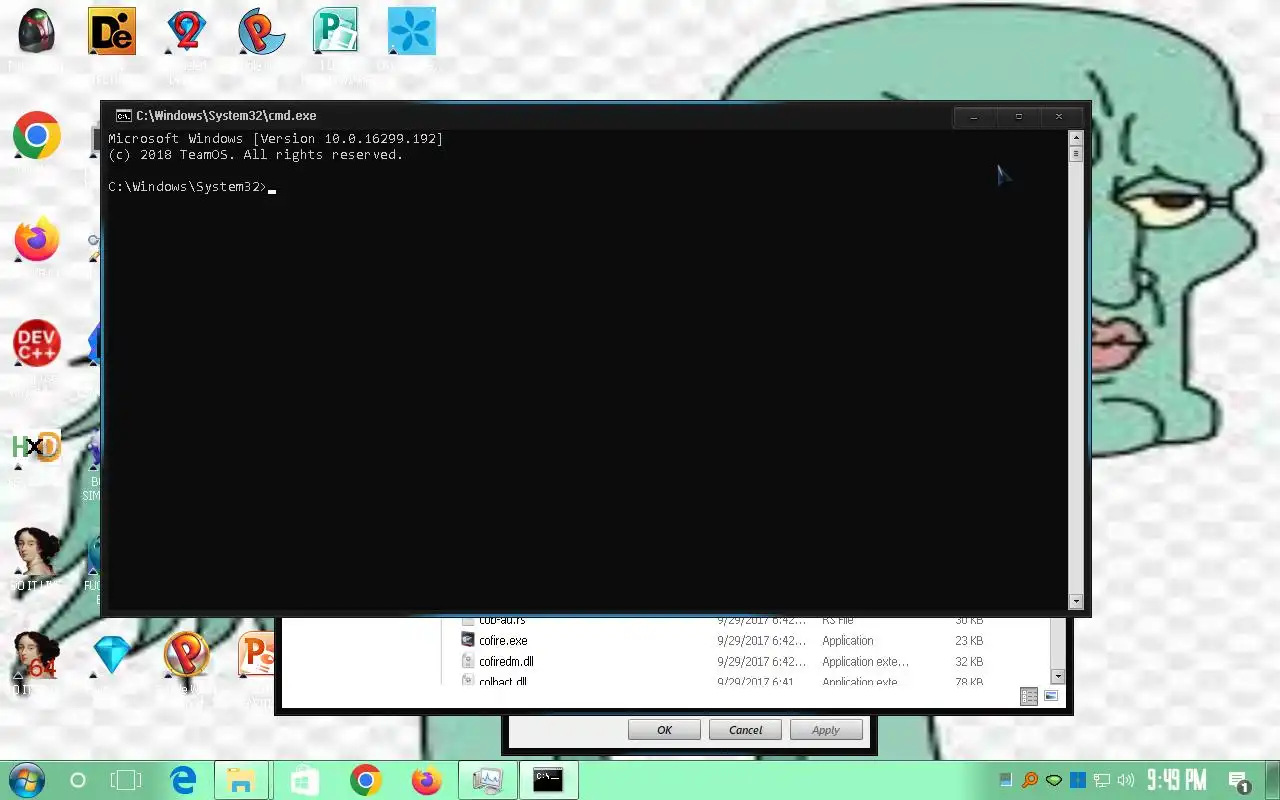The height and width of the screenshot is (800, 1280).
Task: Click the console's scroll-down arrow
Action: pyautogui.click(x=1076, y=601)
